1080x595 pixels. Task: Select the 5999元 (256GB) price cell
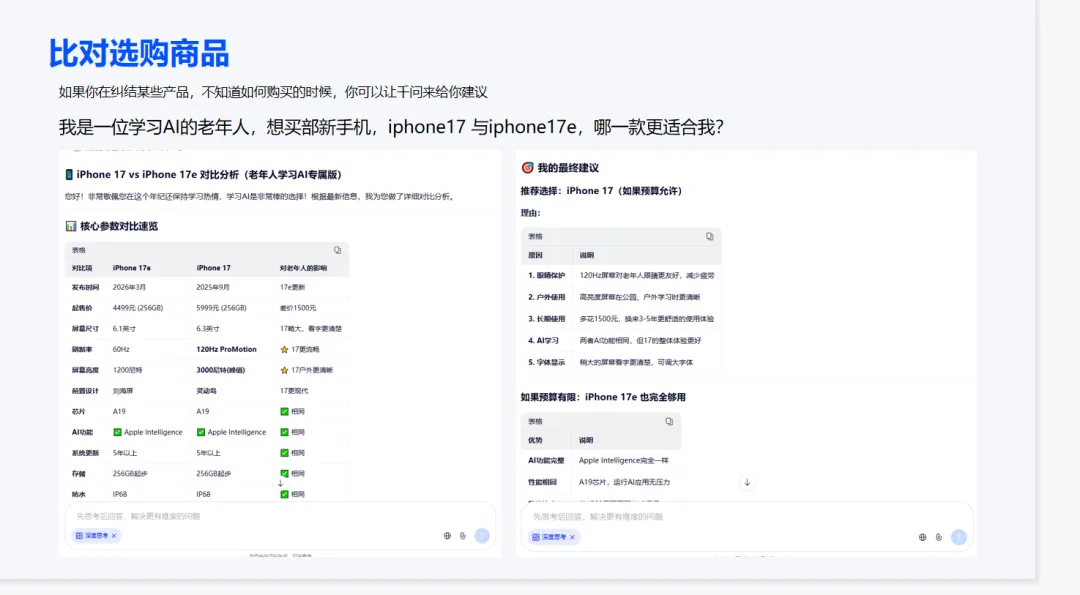[221, 308]
